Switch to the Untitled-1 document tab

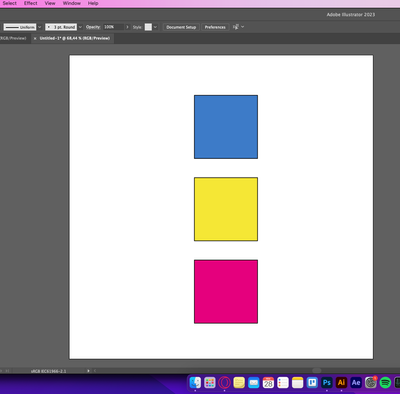(75, 38)
